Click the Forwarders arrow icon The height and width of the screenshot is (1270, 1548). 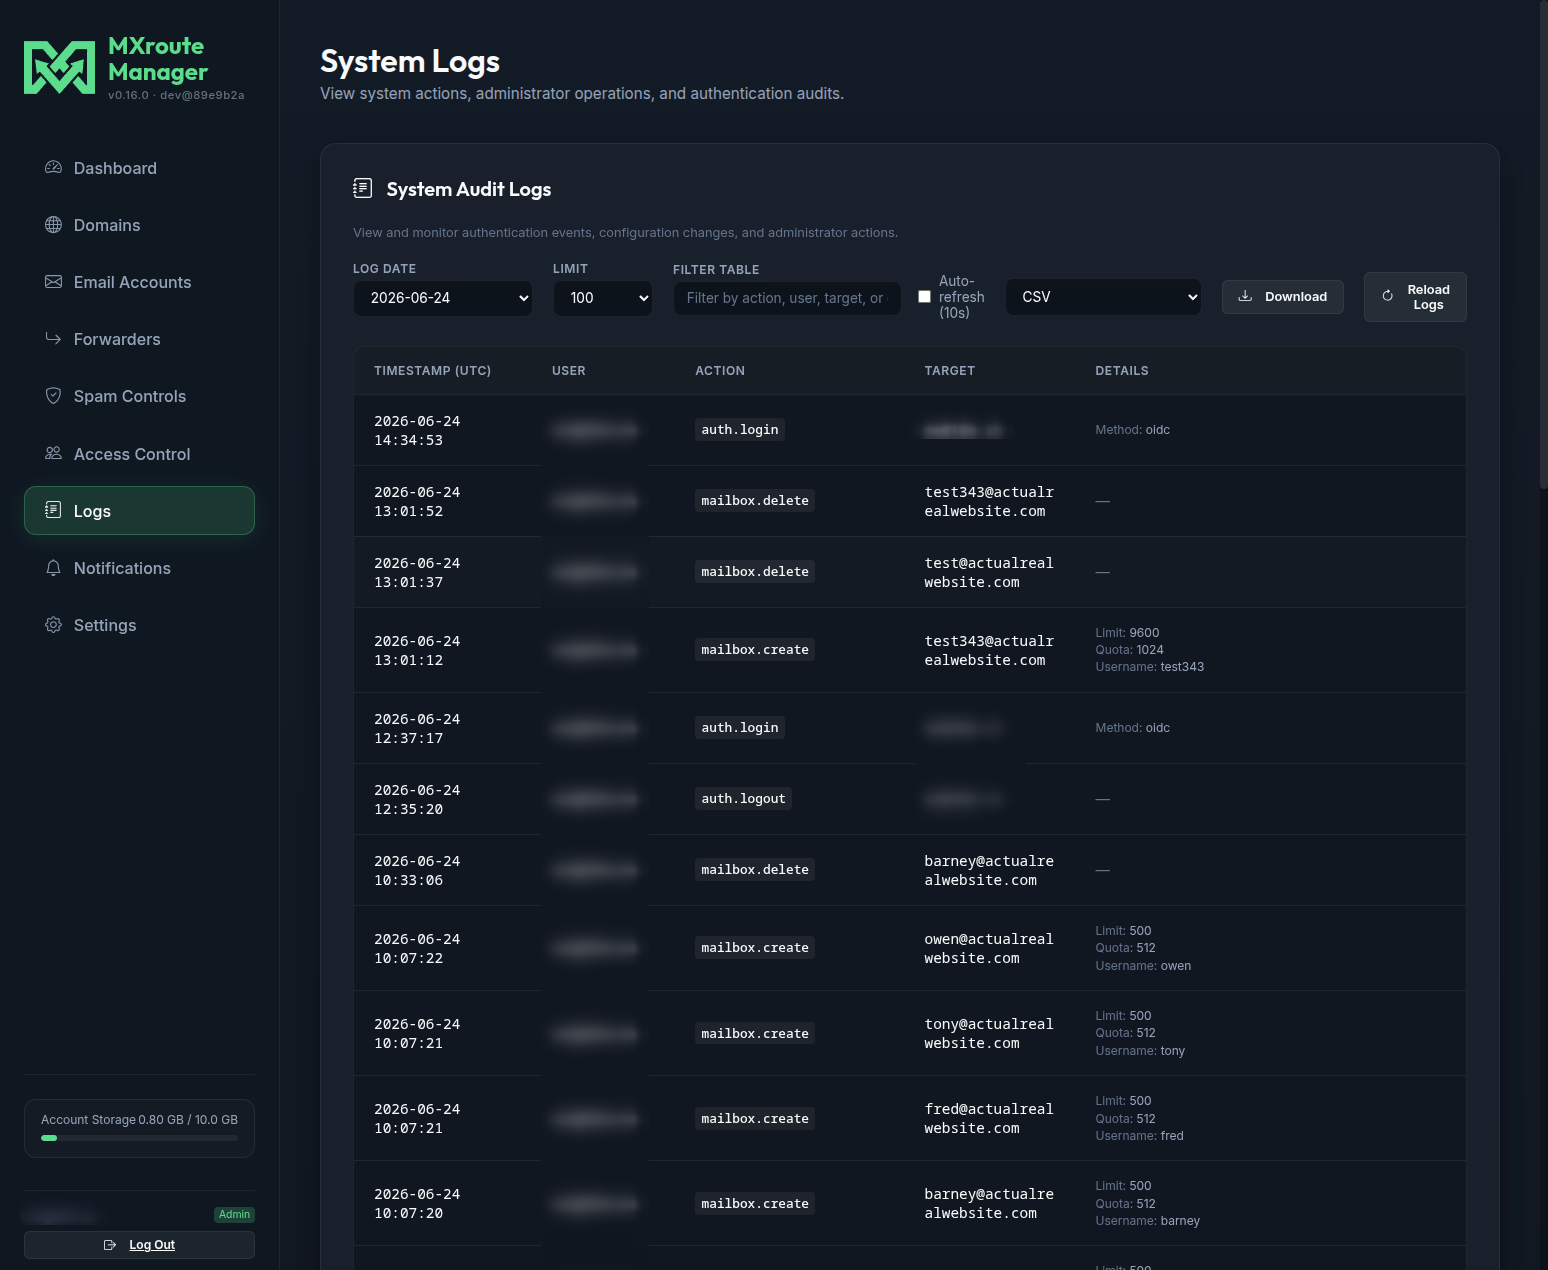54,339
